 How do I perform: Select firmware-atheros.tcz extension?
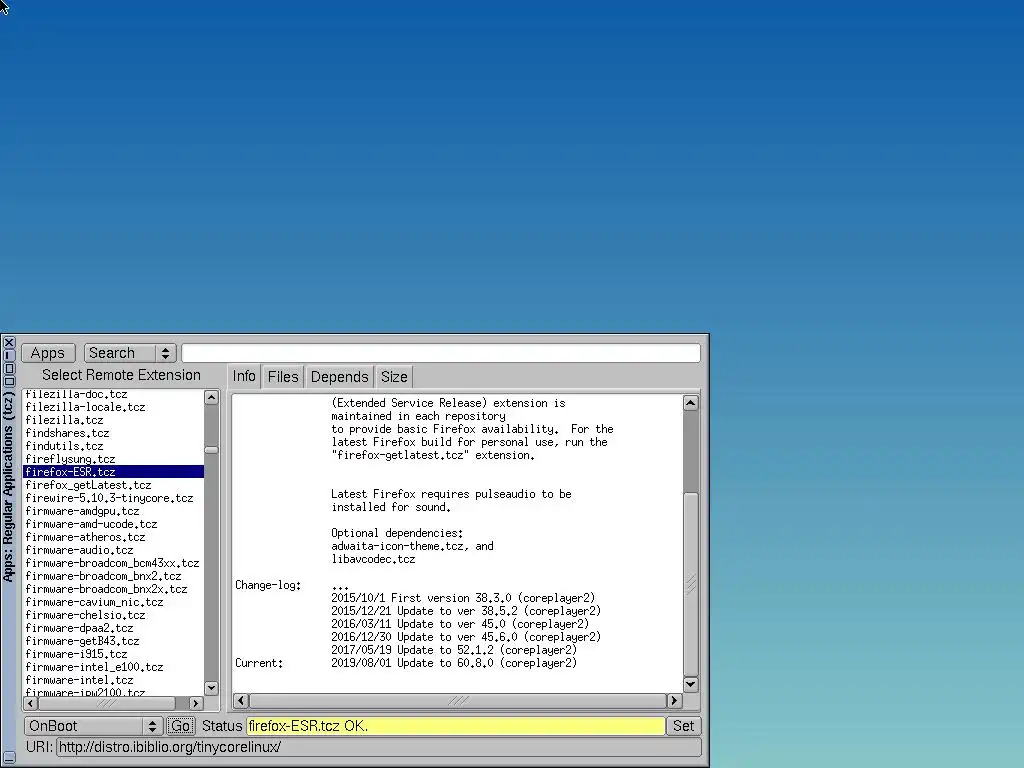click(x=113, y=537)
